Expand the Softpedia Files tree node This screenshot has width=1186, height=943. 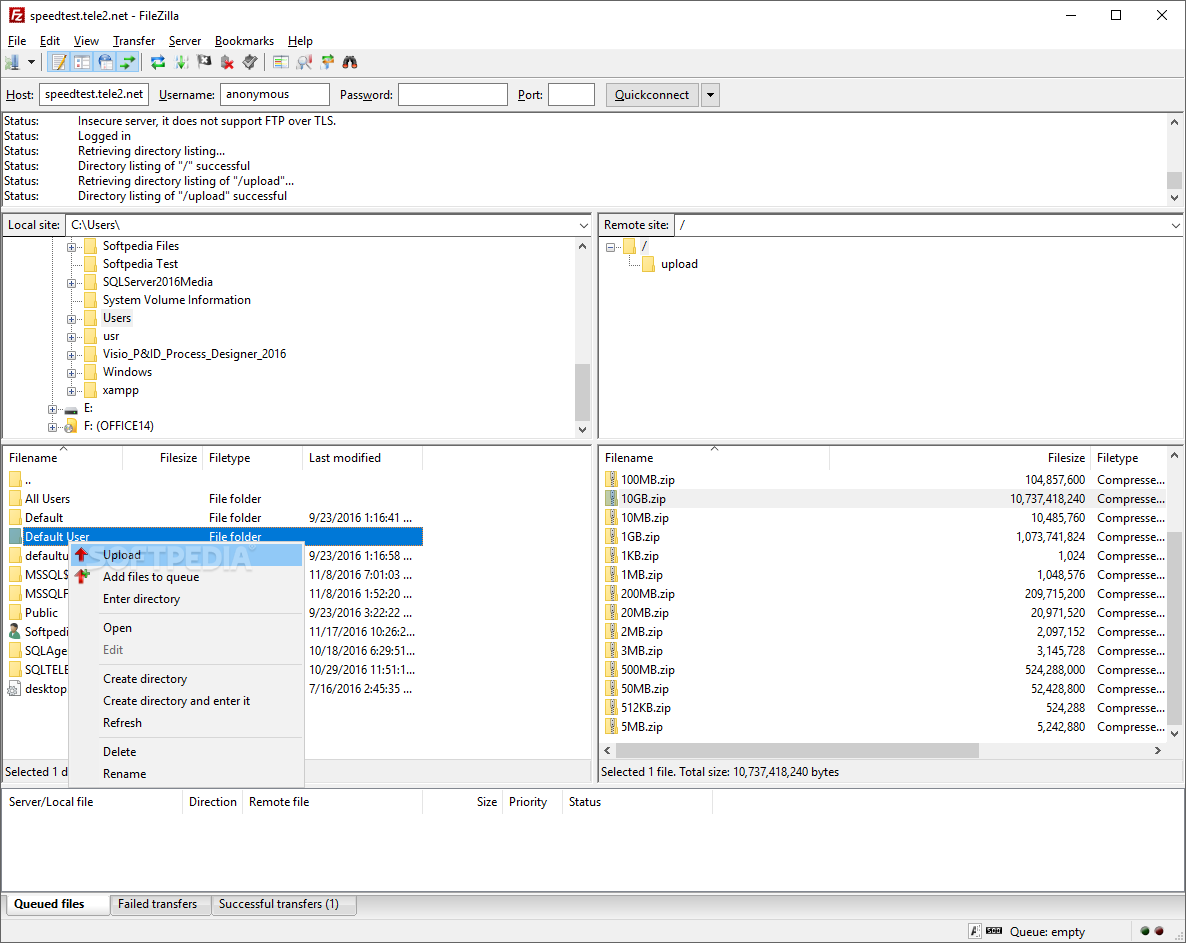coord(71,247)
